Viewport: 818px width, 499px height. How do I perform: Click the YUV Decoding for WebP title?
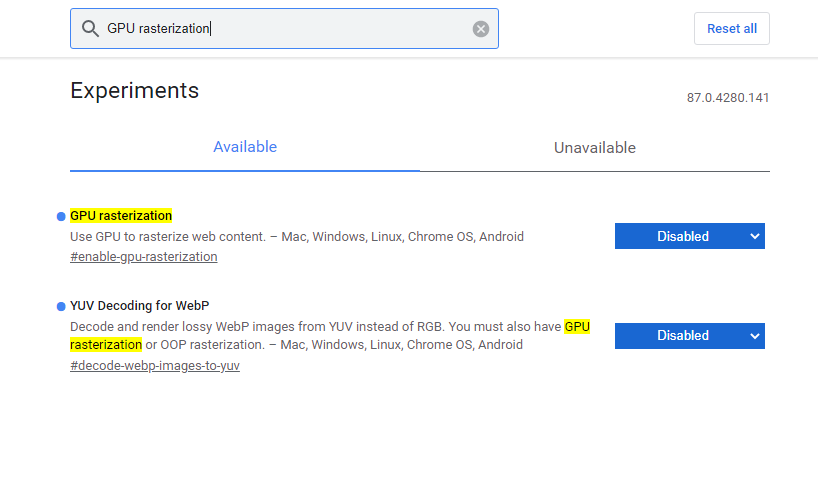(140, 306)
